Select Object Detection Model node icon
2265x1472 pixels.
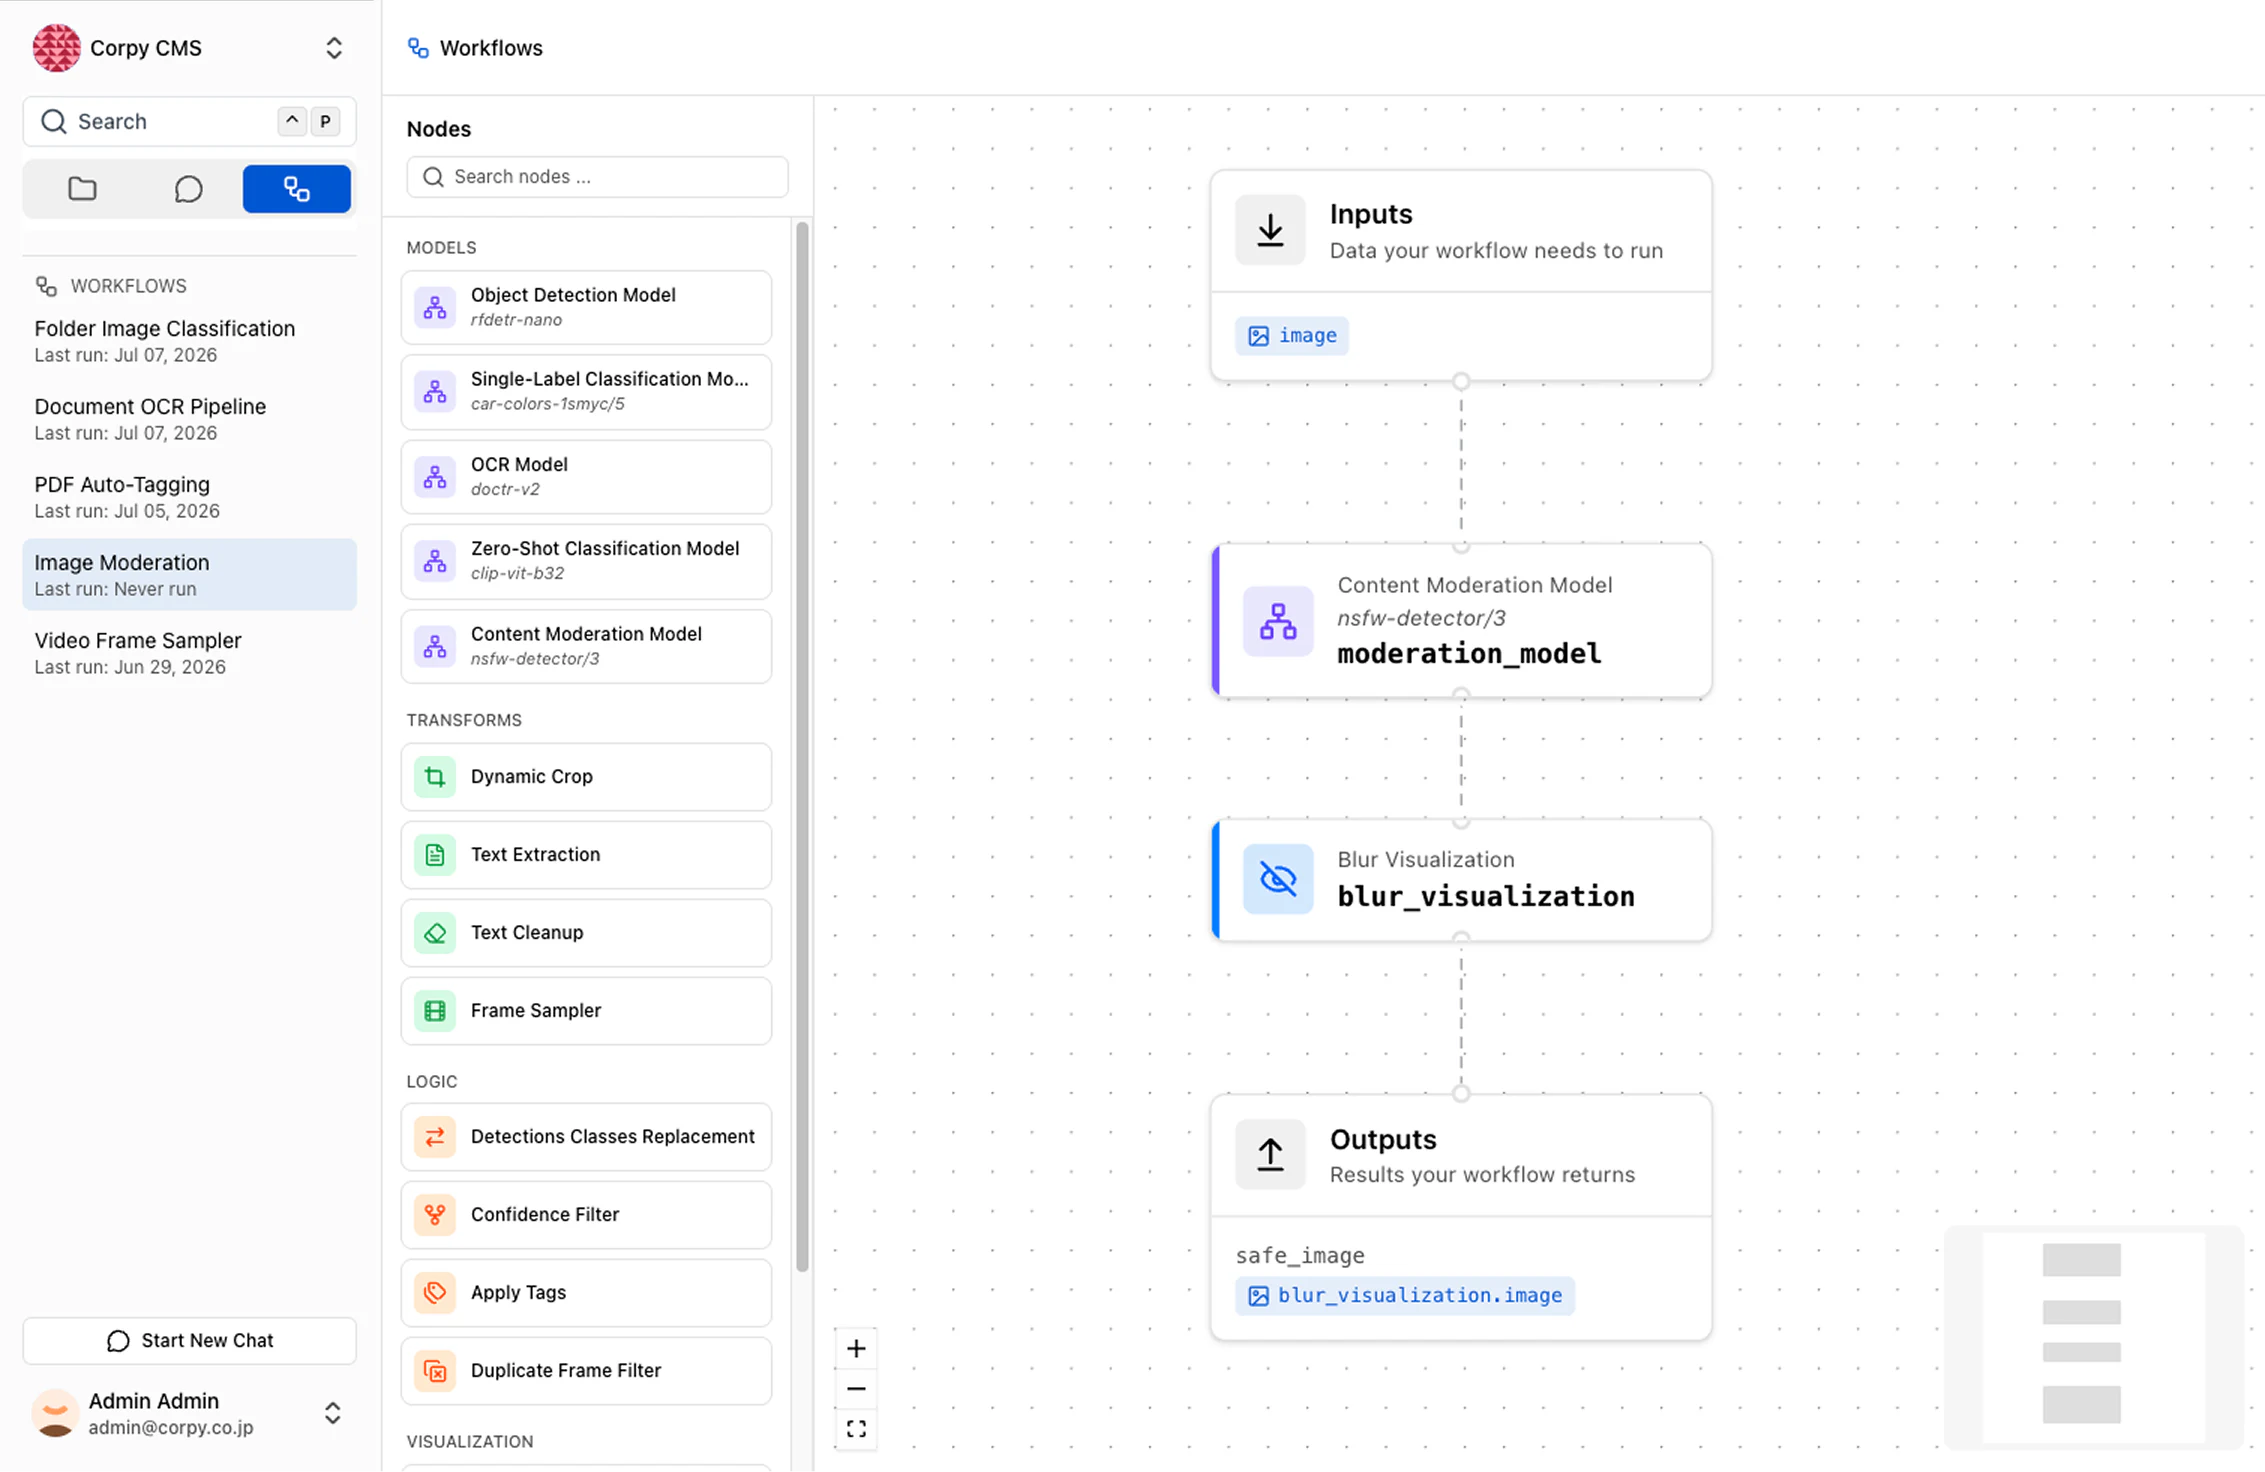pos(435,307)
